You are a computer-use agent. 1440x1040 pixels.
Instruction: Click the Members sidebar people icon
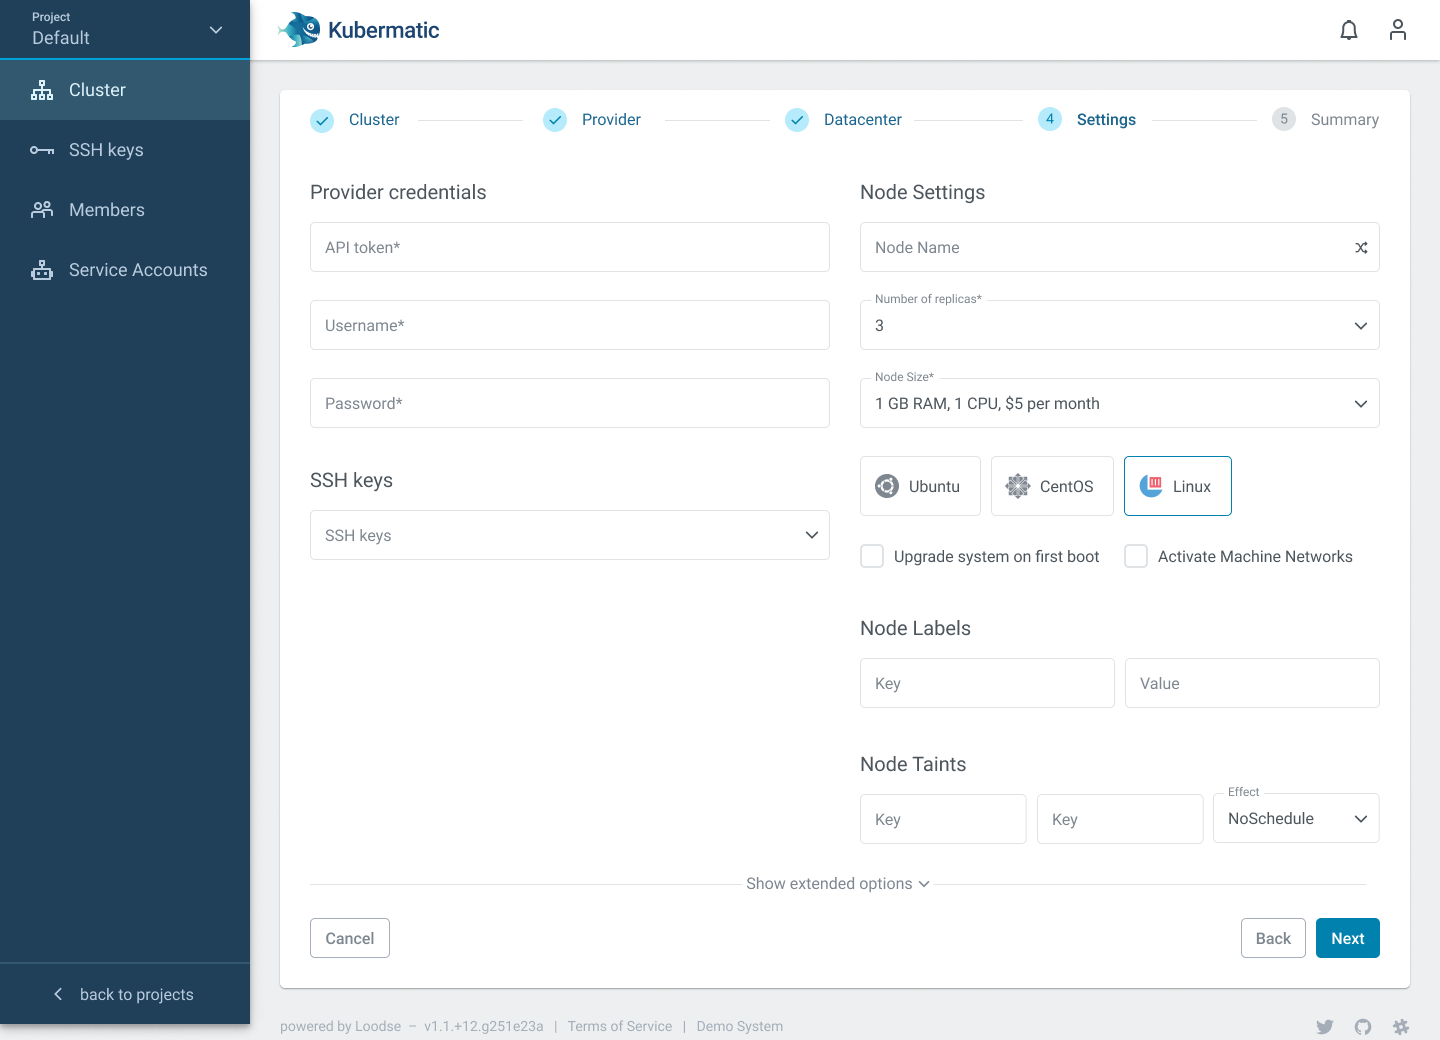click(x=42, y=210)
